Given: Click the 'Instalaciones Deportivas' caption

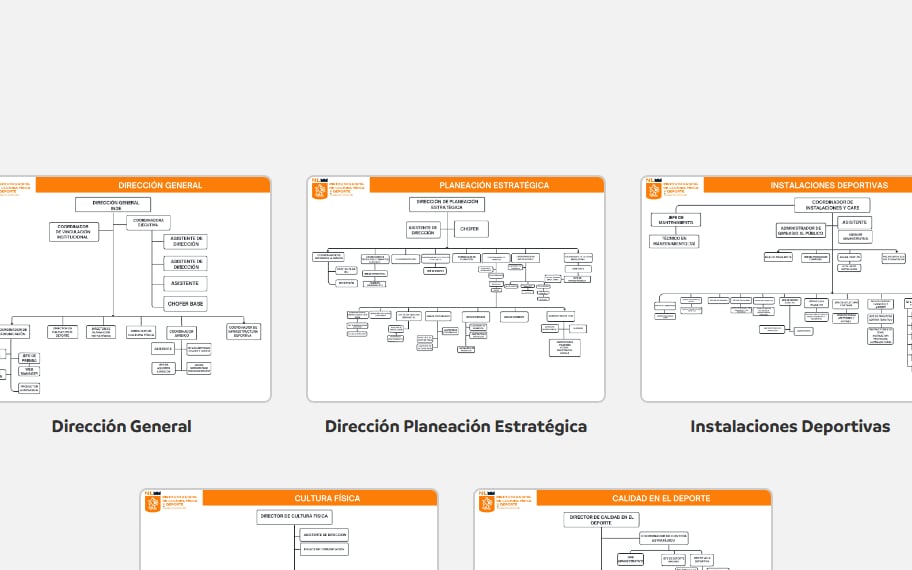Looking at the screenshot, I should [790, 426].
